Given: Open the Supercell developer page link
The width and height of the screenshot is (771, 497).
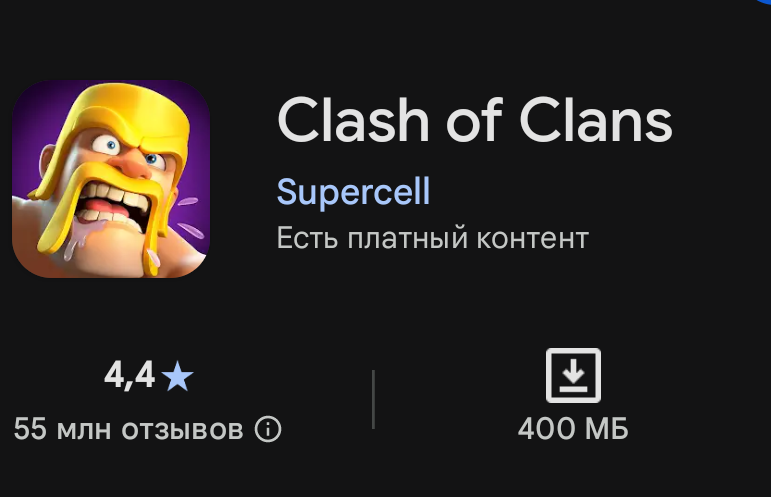Looking at the screenshot, I should click(354, 192).
